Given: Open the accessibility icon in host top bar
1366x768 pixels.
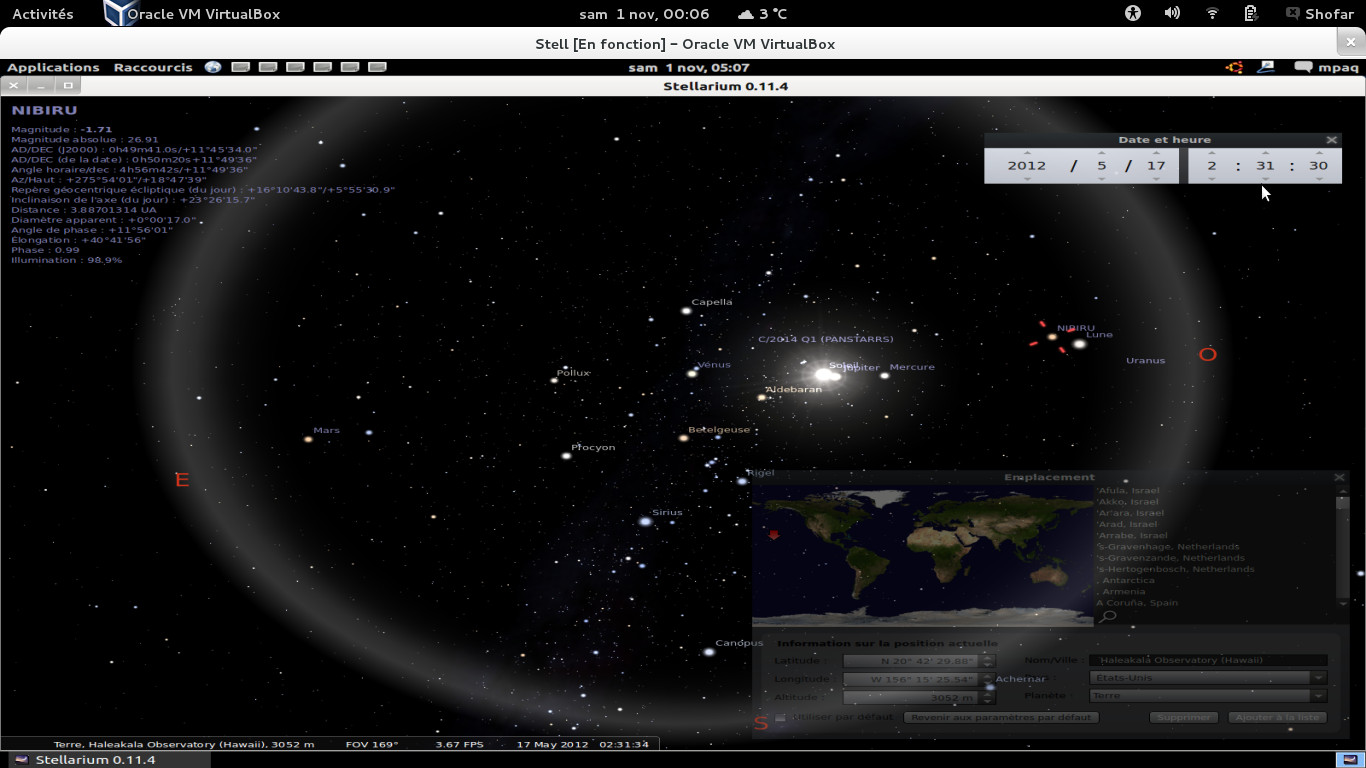Looking at the screenshot, I should tap(1132, 14).
